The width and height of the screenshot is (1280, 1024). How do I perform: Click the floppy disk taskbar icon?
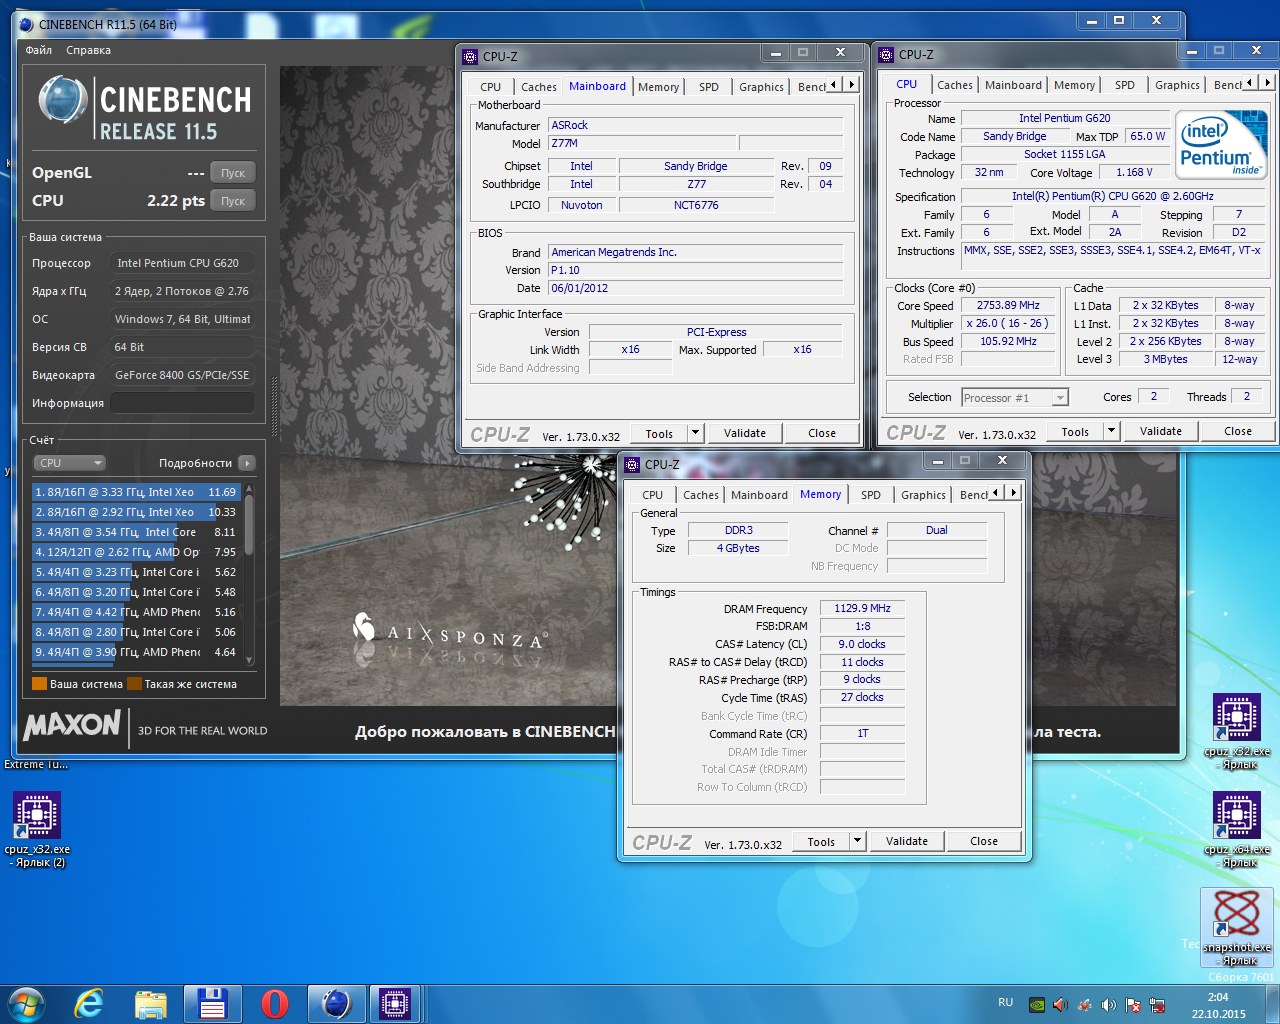pyautogui.click(x=213, y=1004)
